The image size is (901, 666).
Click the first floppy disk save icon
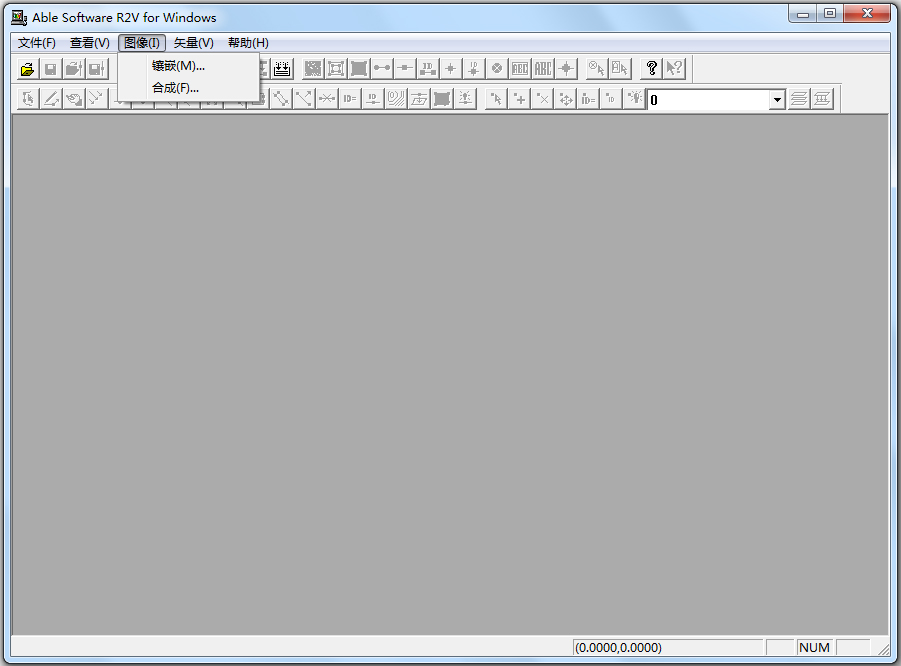point(50,69)
